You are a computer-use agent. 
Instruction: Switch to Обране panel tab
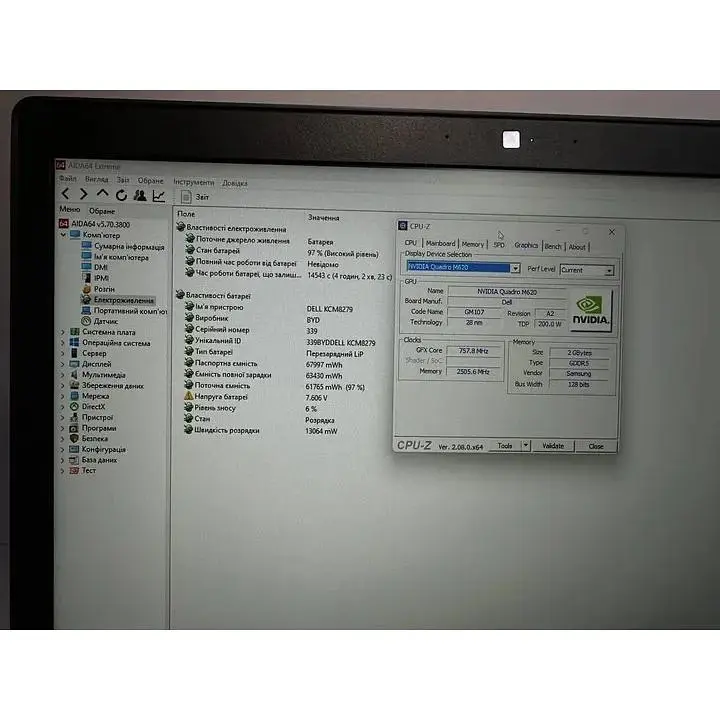click(x=102, y=211)
